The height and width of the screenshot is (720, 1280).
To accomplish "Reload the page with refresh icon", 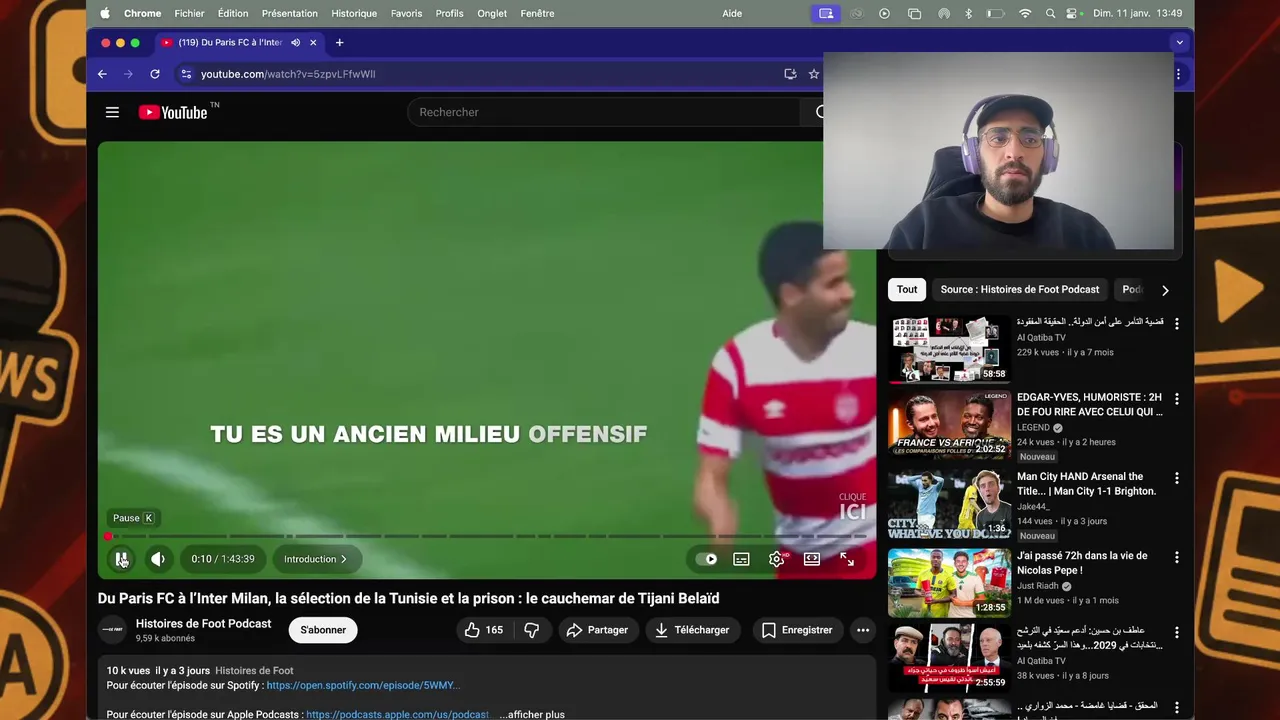I will (x=155, y=74).
